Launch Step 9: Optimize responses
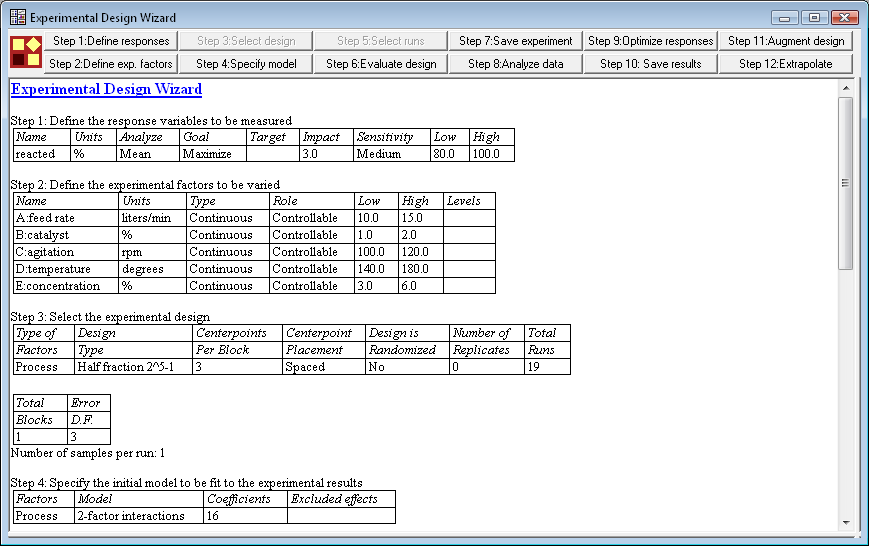Image resolution: width=869 pixels, height=546 pixels. [x=650, y=41]
